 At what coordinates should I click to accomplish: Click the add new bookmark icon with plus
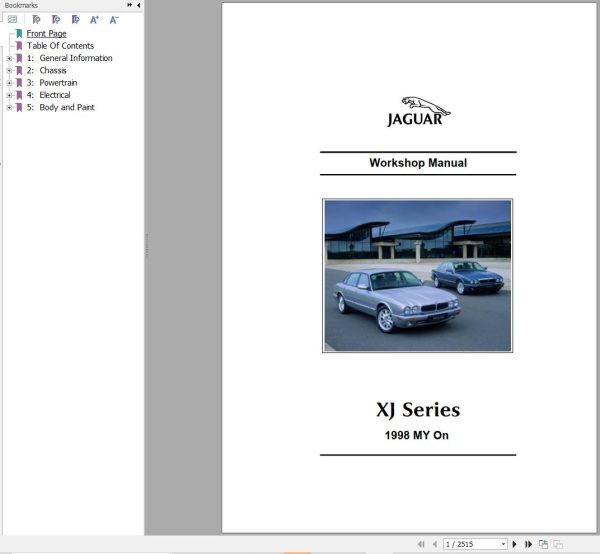(x=56, y=19)
